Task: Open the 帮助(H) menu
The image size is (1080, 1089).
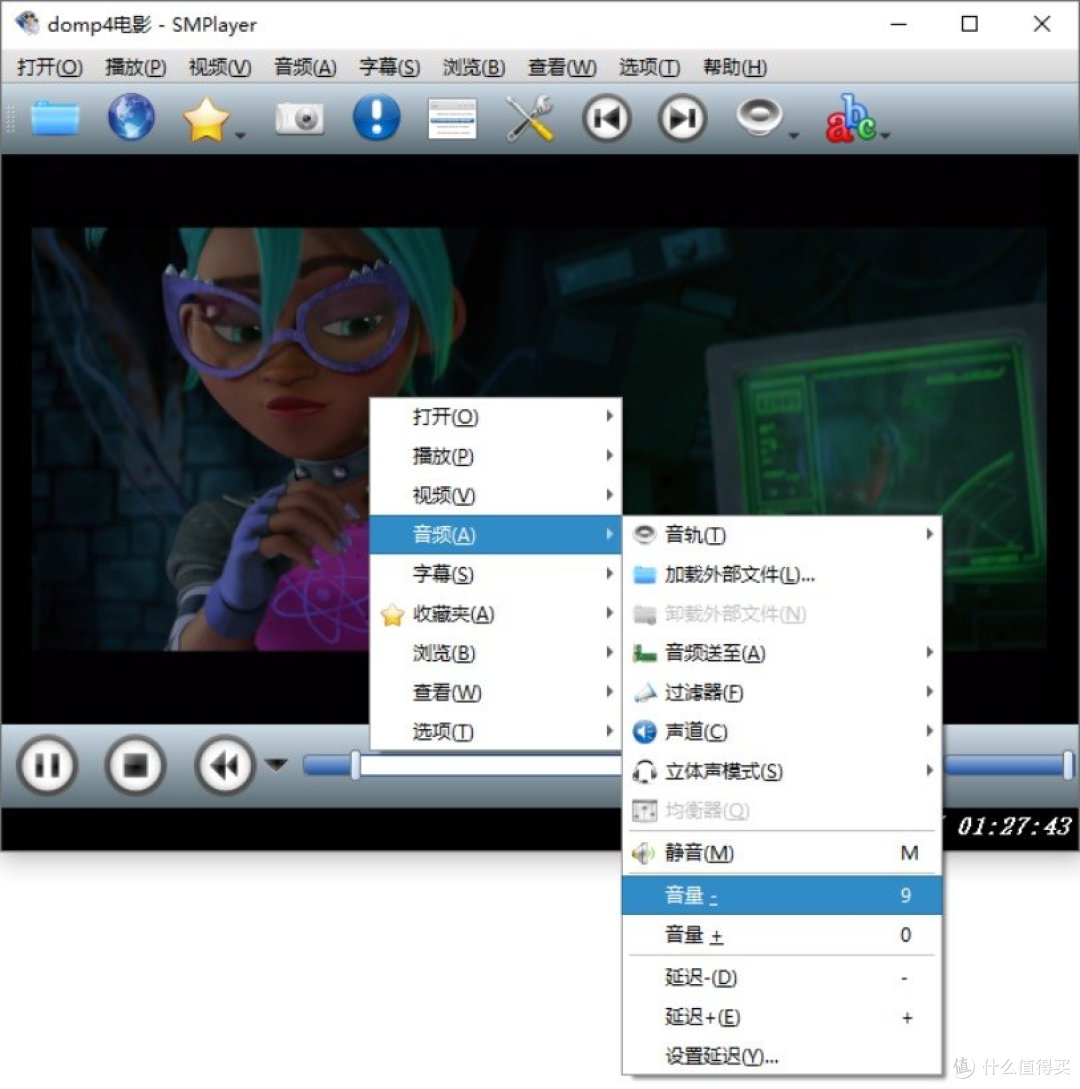Action: [734, 68]
